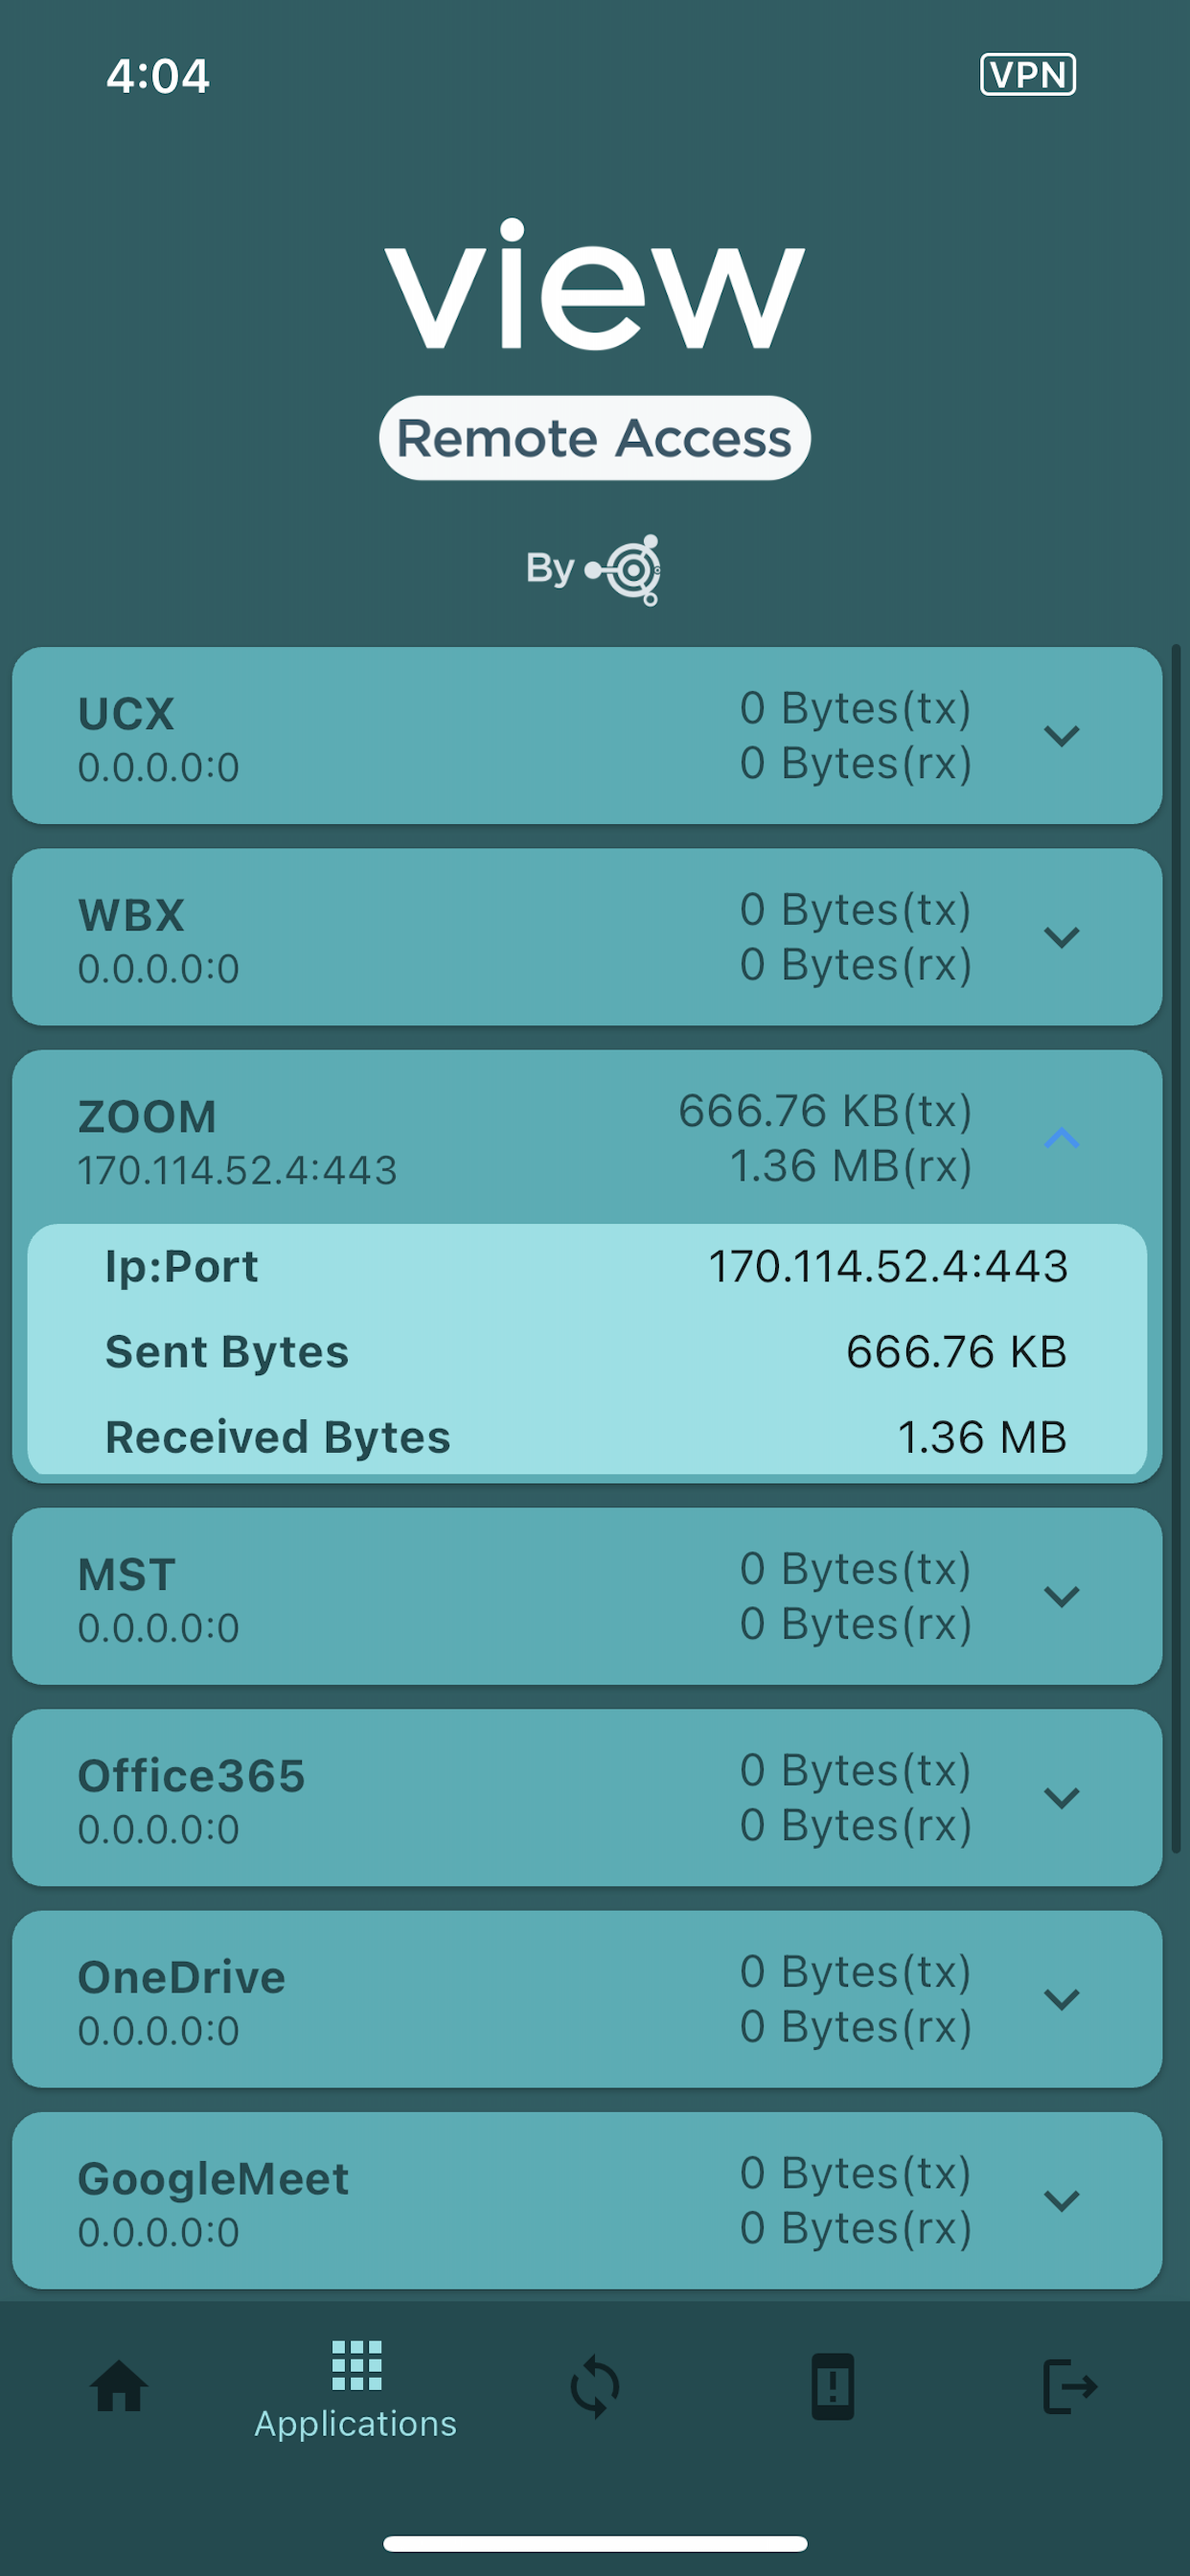Screen dimensions: 1190x2576
Task: Tap the sync refresh arrows icon
Action: [x=595, y=2387]
